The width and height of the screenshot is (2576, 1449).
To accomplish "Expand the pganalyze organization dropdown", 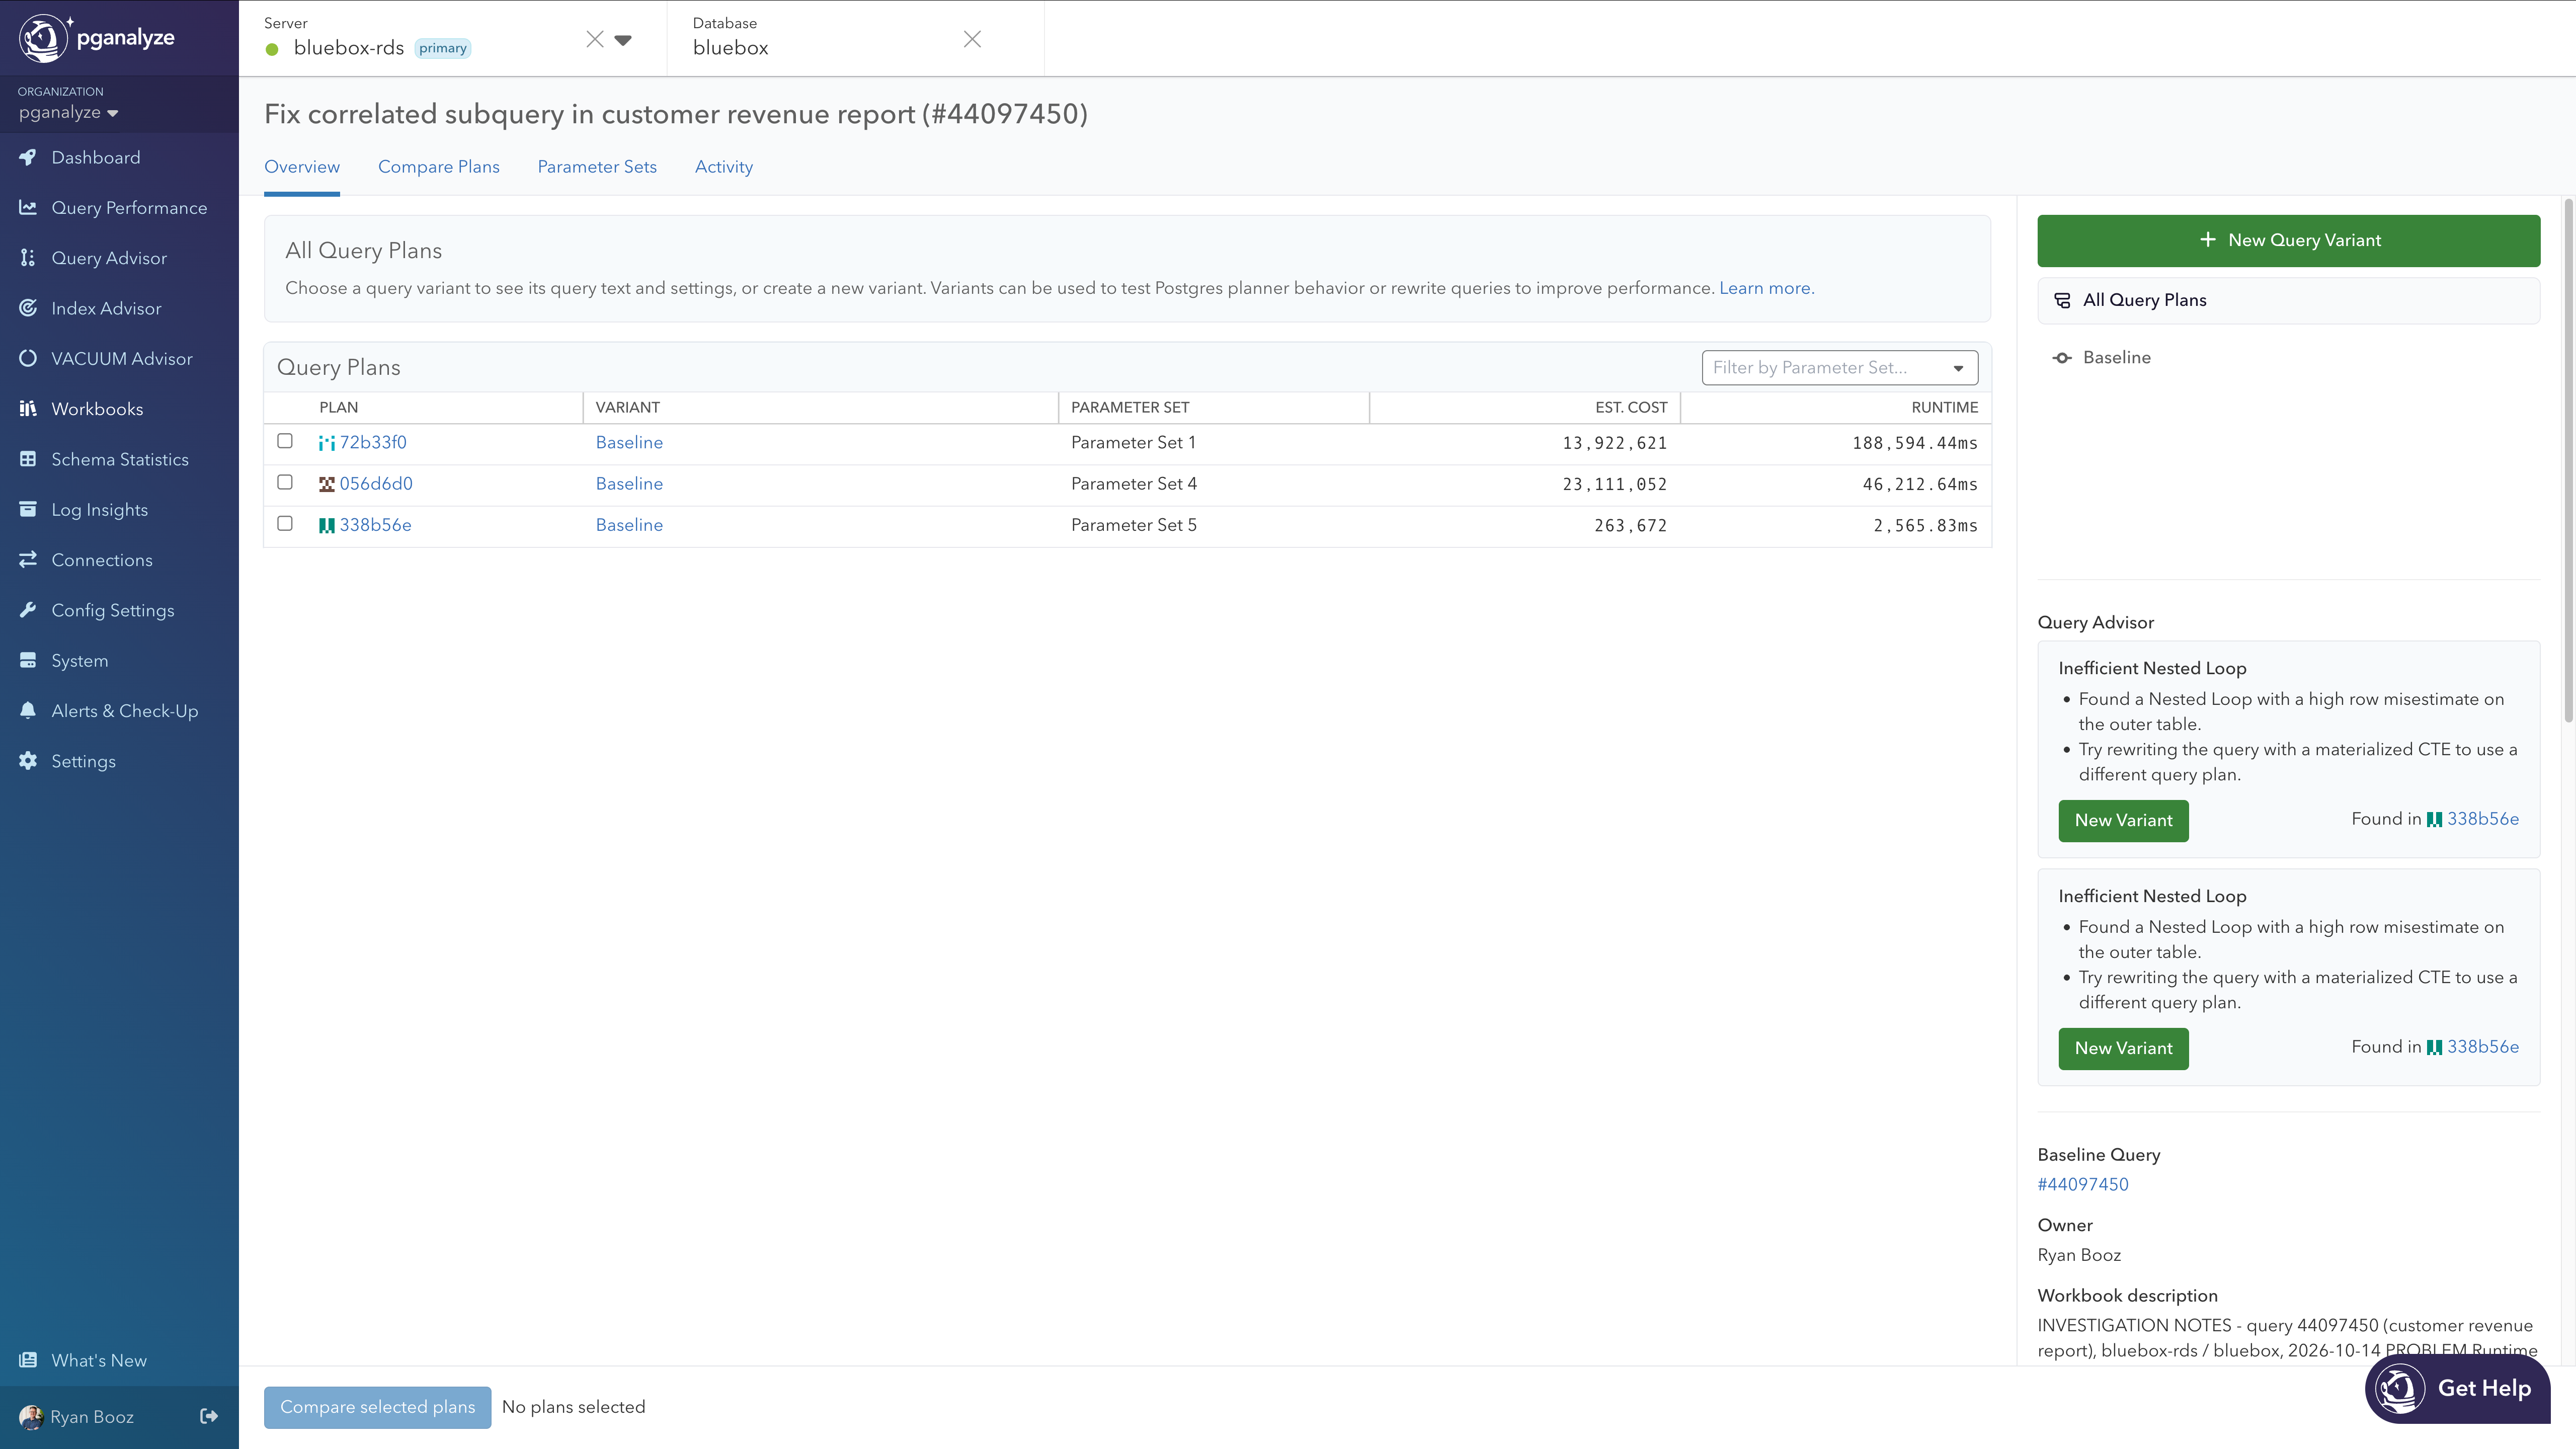I will pos(68,112).
